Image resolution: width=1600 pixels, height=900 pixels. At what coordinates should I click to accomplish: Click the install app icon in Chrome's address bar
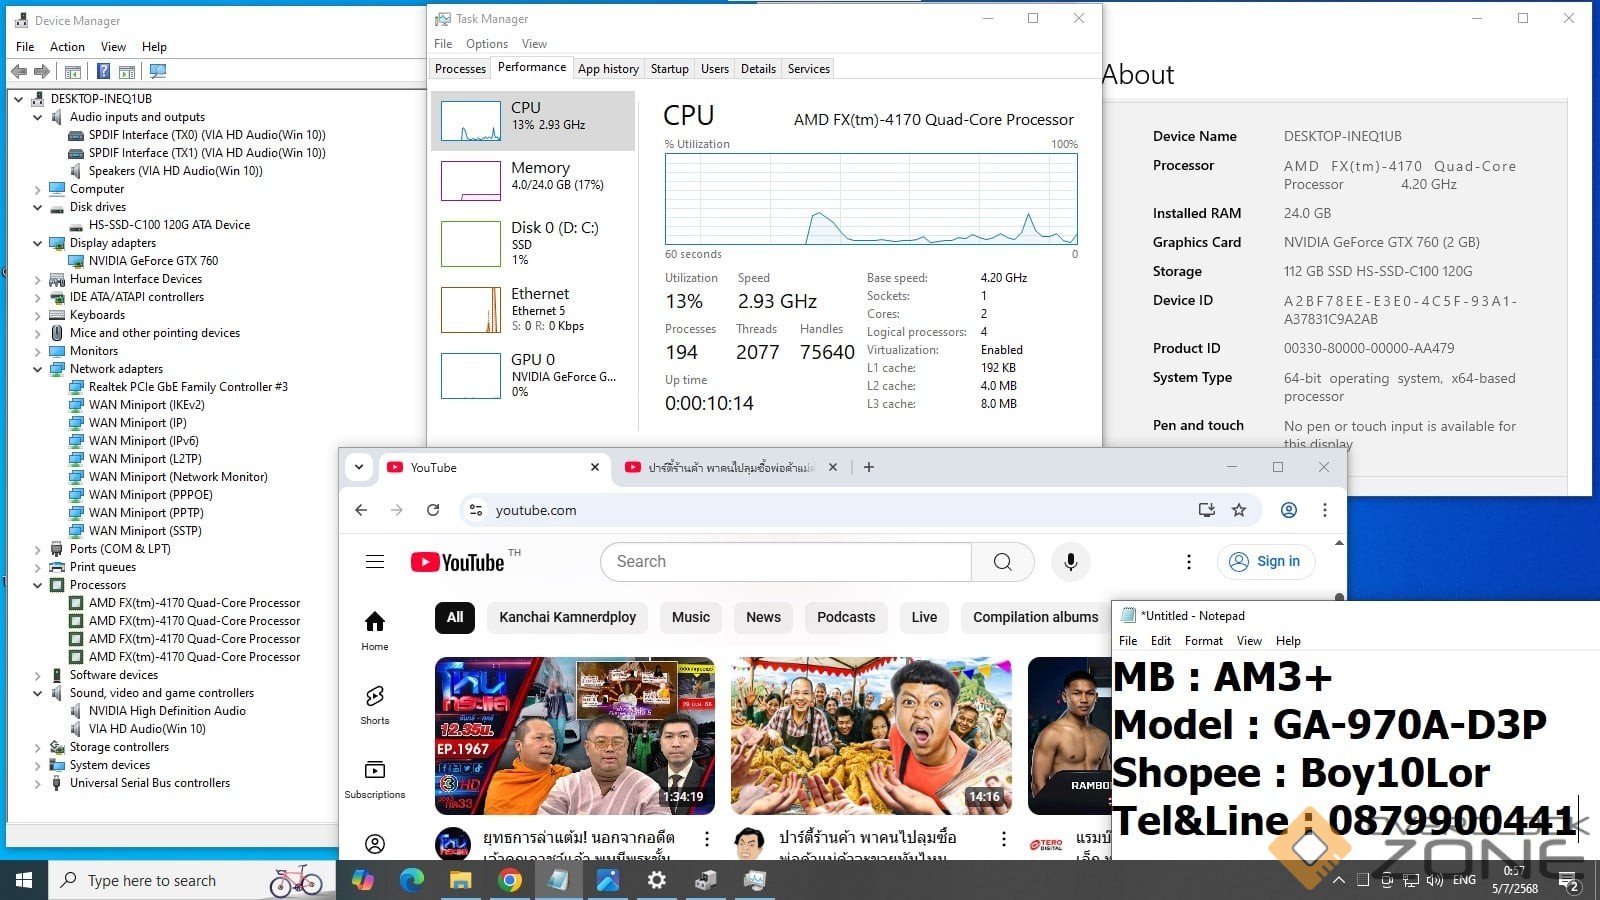pyautogui.click(x=1207, y=510)
